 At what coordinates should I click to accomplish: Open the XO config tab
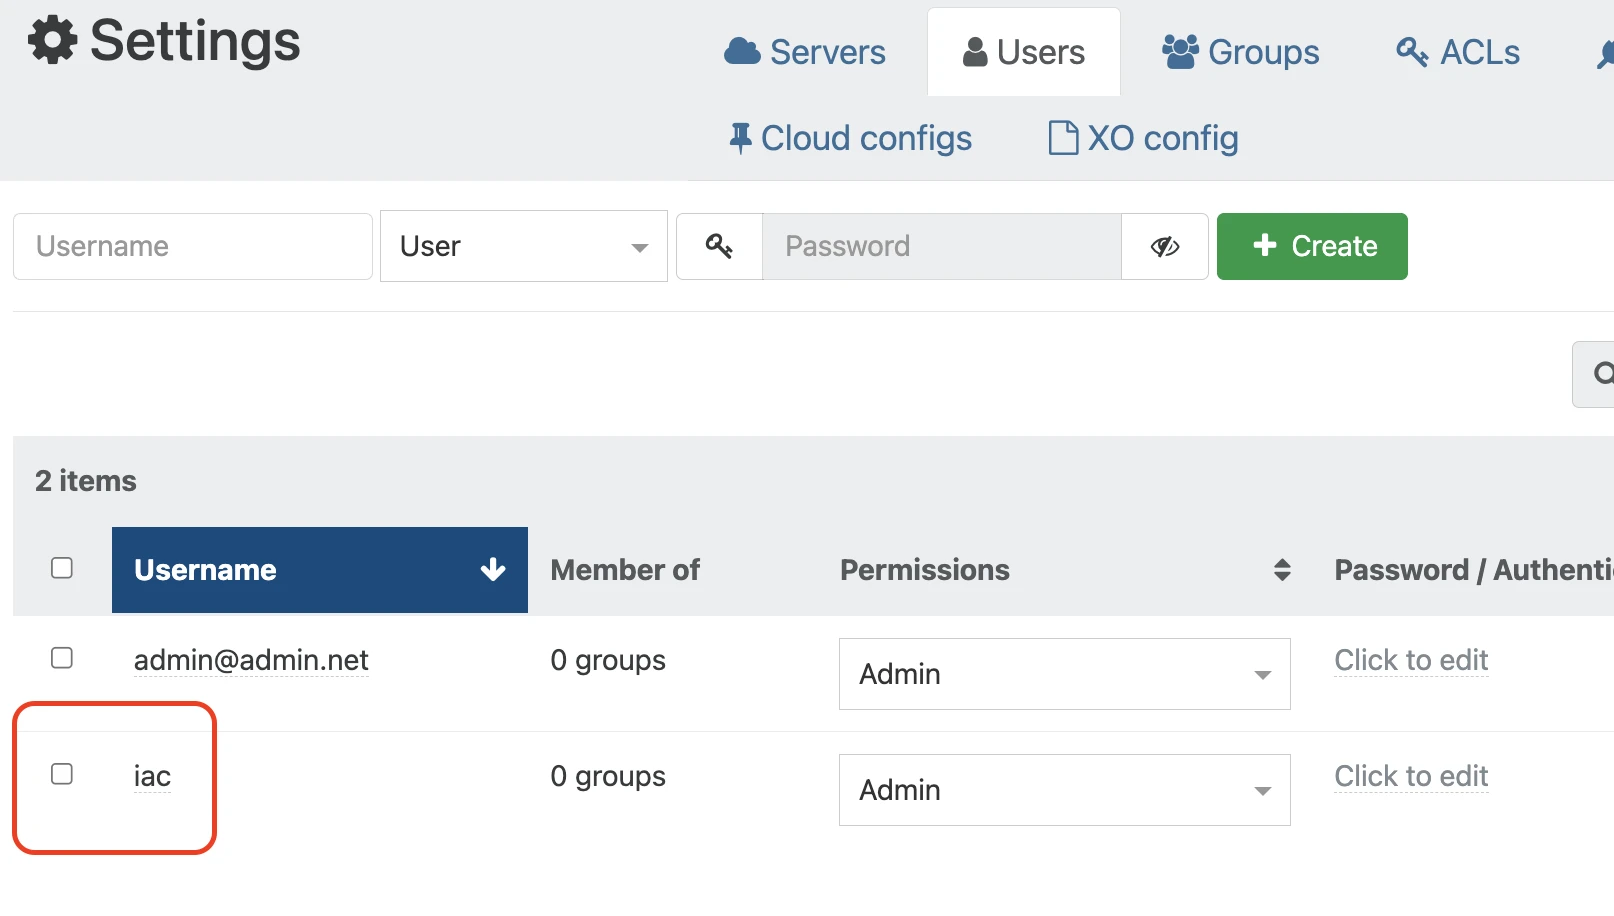[x=1143, y=138]
